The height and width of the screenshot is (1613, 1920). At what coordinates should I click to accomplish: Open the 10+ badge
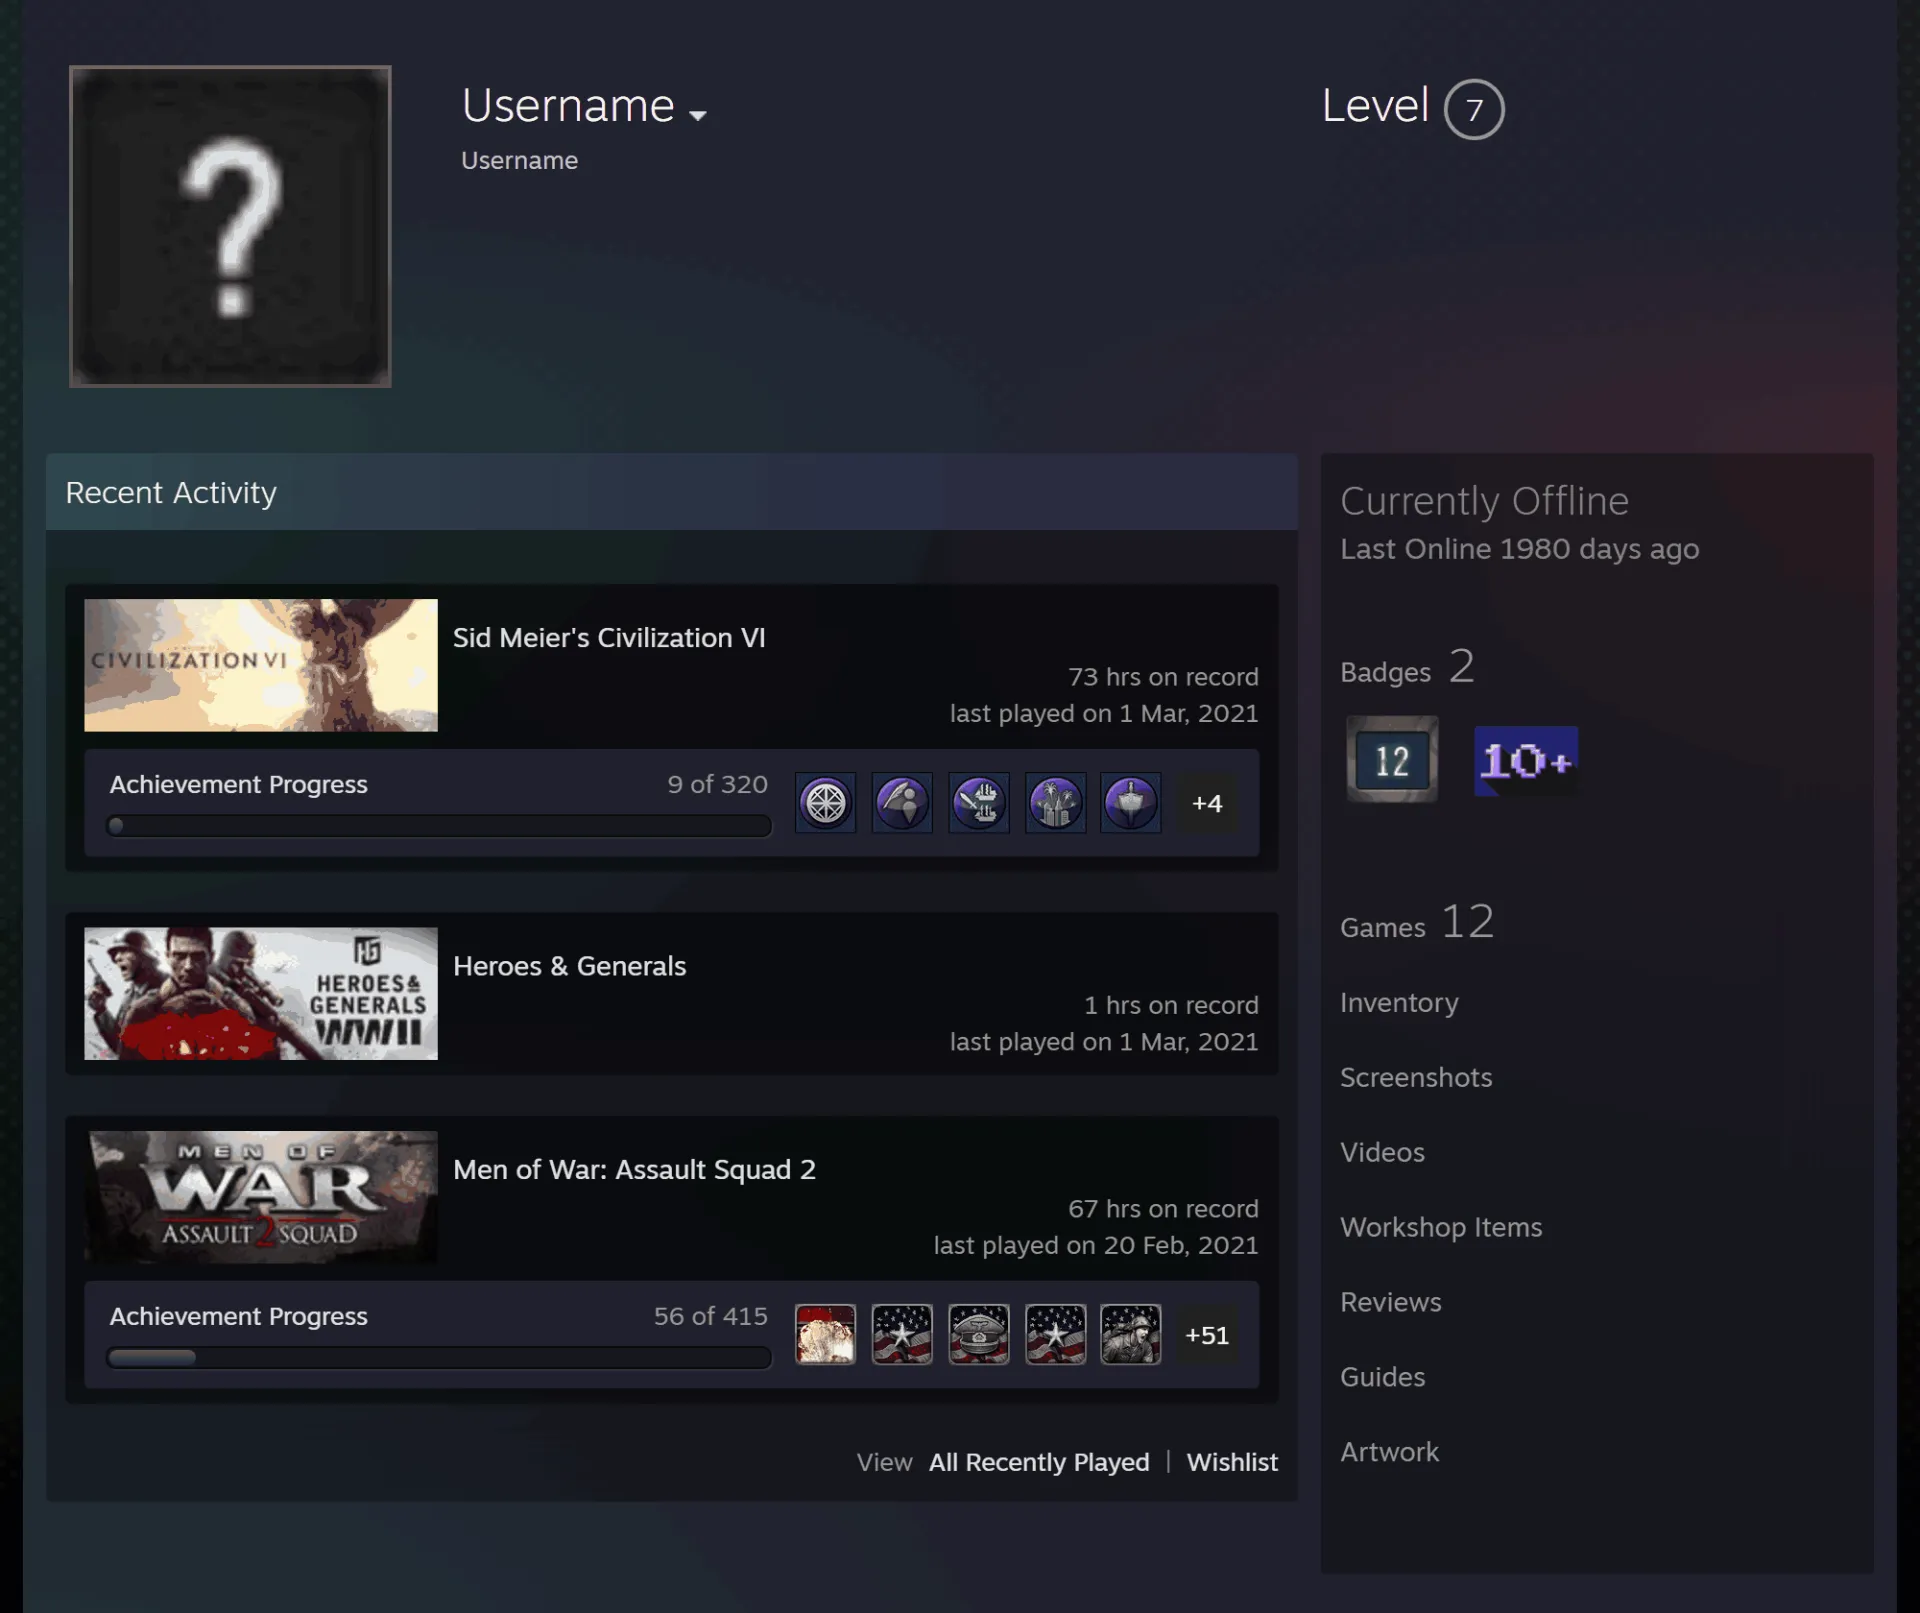1526,761
